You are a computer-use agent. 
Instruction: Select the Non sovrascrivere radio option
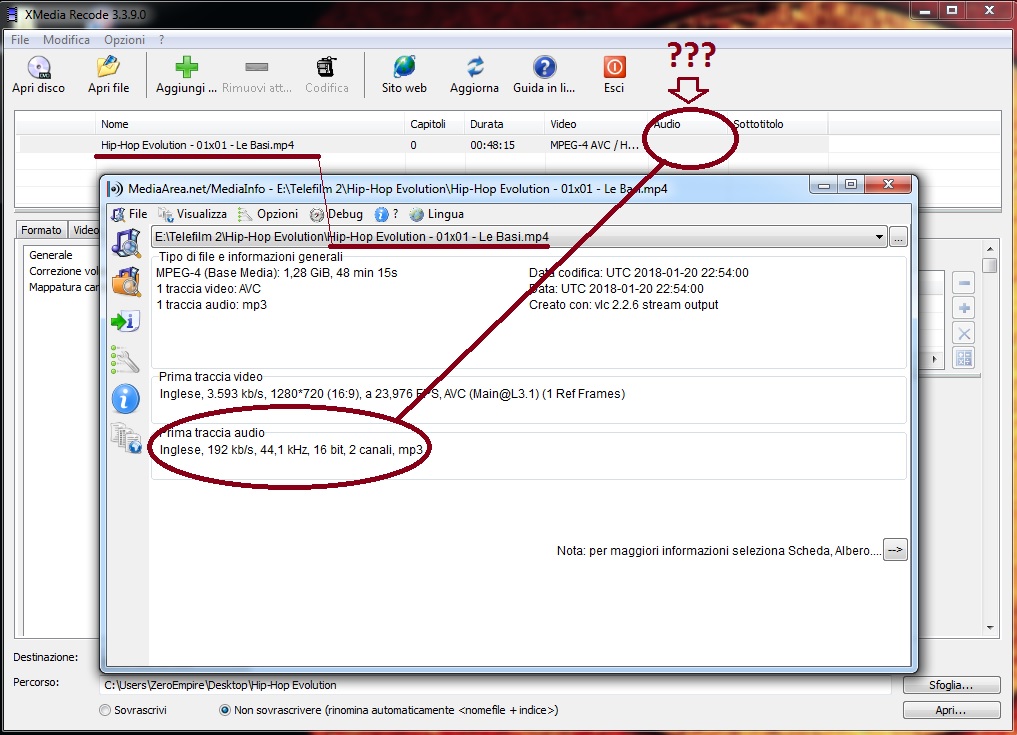coord(224,710)
